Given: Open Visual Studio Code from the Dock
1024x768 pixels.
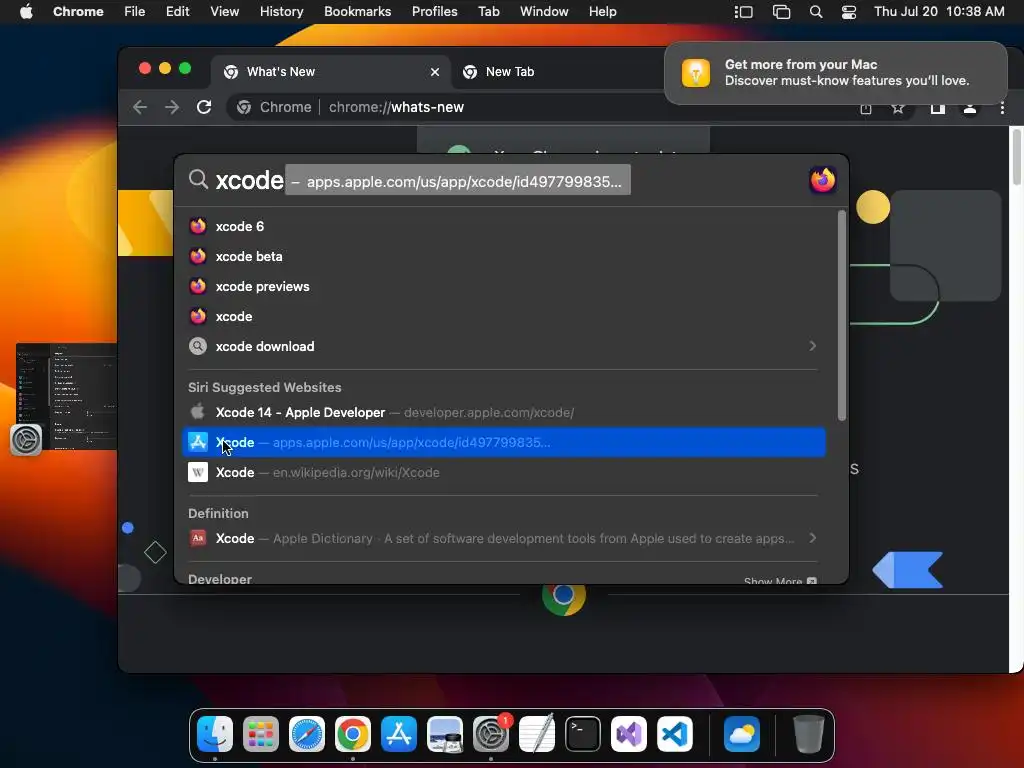Looking at the screenshot, I should (x=675, y=734).
